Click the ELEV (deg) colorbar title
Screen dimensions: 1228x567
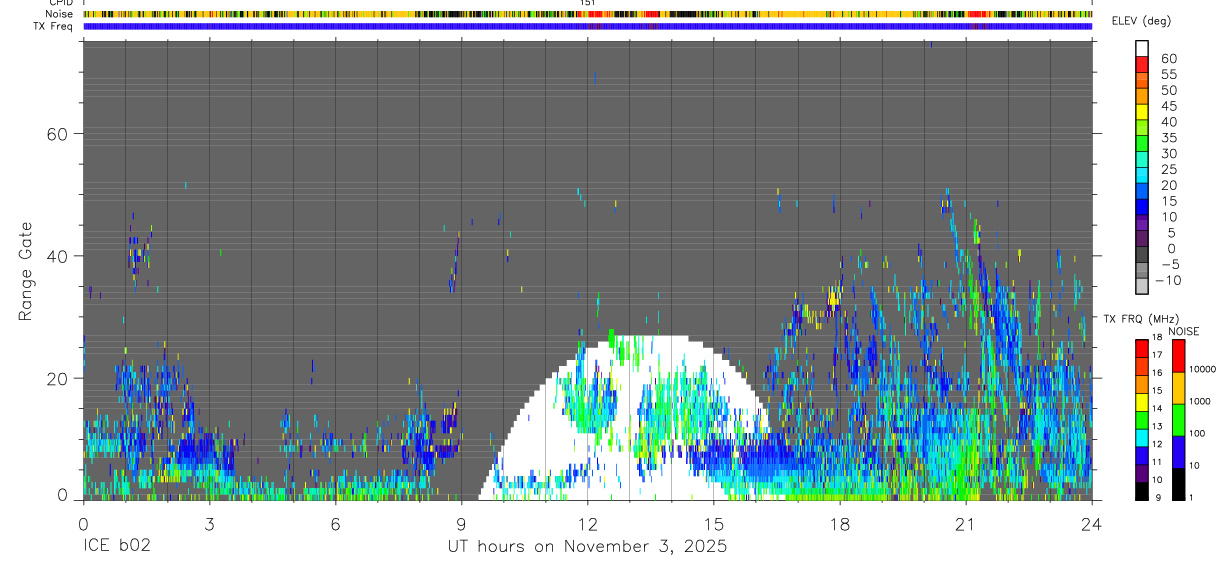click(x=1141, y=21)
